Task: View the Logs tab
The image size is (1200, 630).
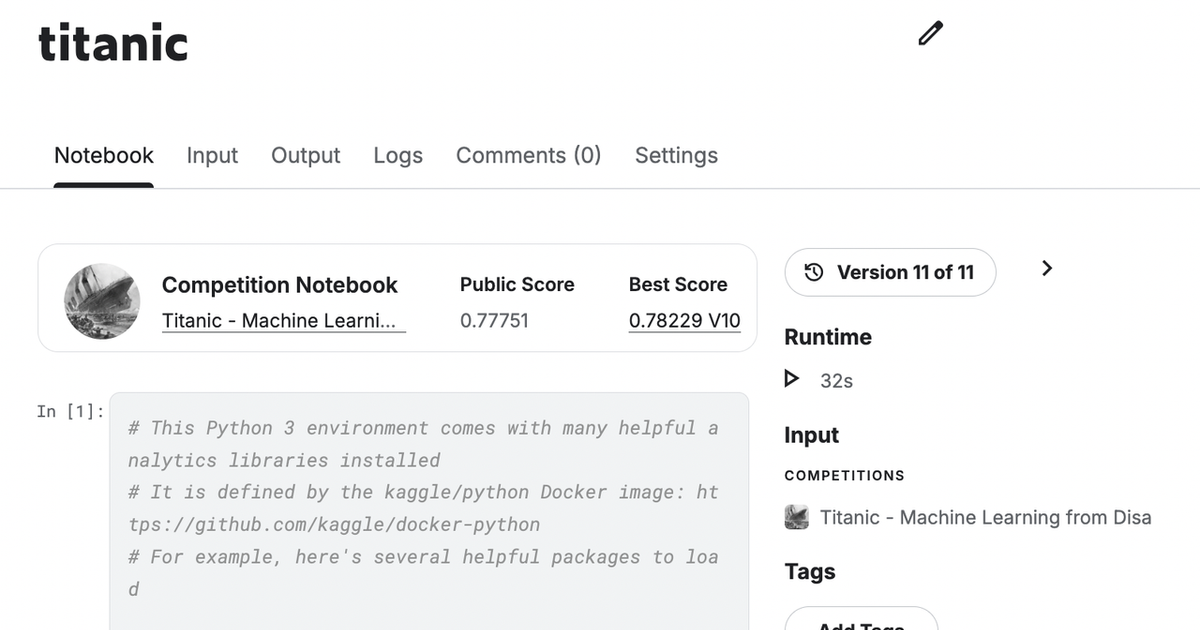Action: tap(398, 156)
